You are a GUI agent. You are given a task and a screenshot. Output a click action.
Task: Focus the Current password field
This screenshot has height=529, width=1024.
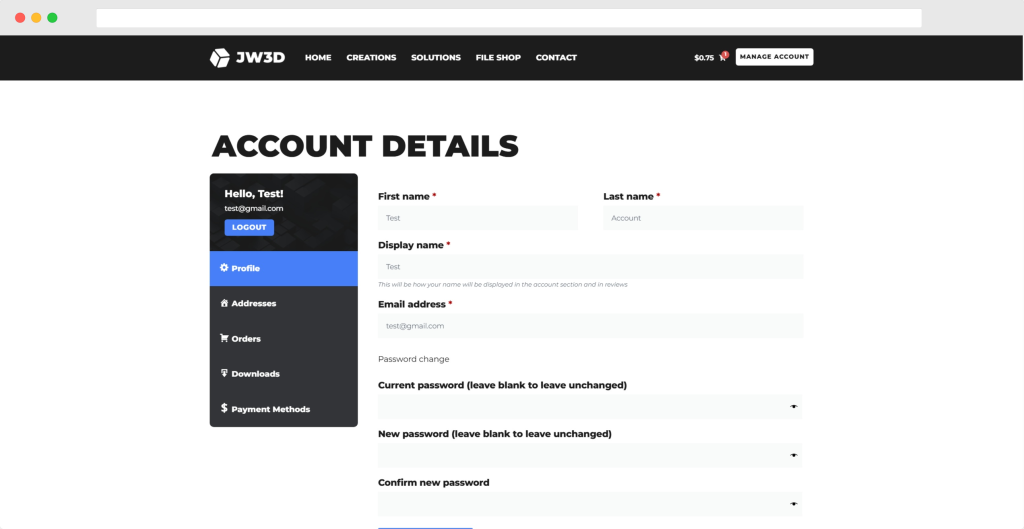[590, 406]
